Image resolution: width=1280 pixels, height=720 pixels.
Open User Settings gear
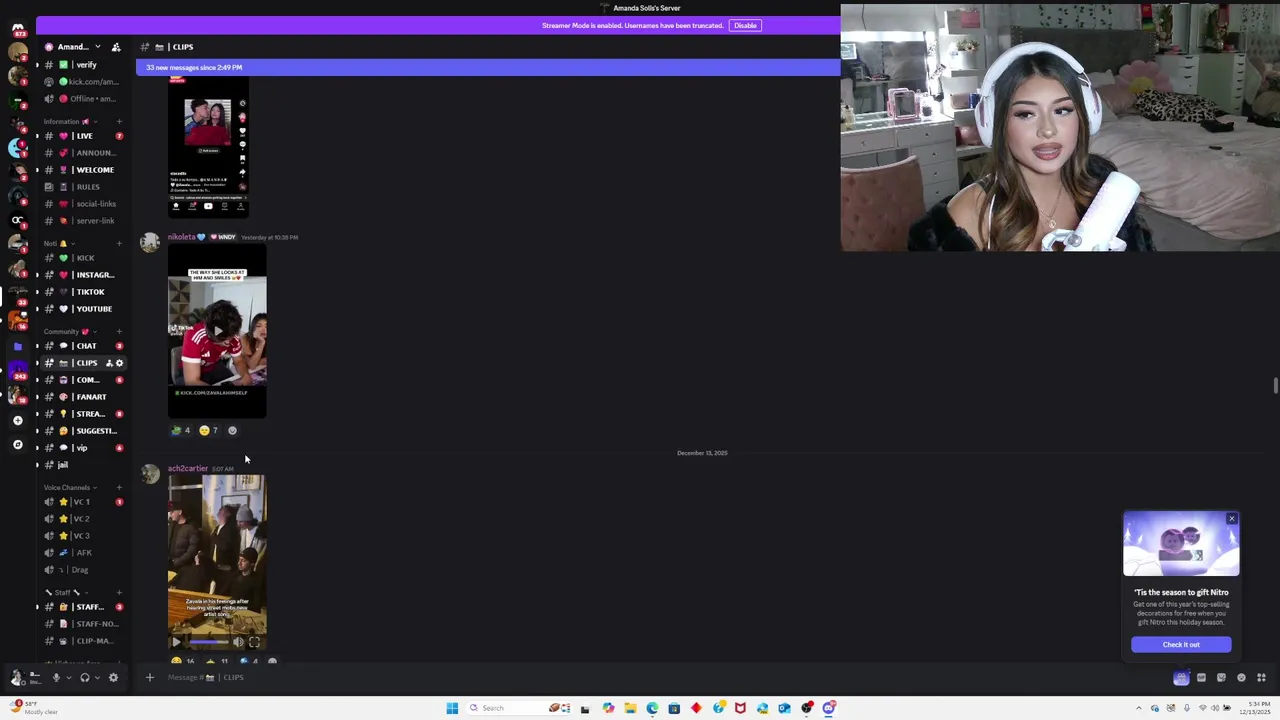coord(113,678)
